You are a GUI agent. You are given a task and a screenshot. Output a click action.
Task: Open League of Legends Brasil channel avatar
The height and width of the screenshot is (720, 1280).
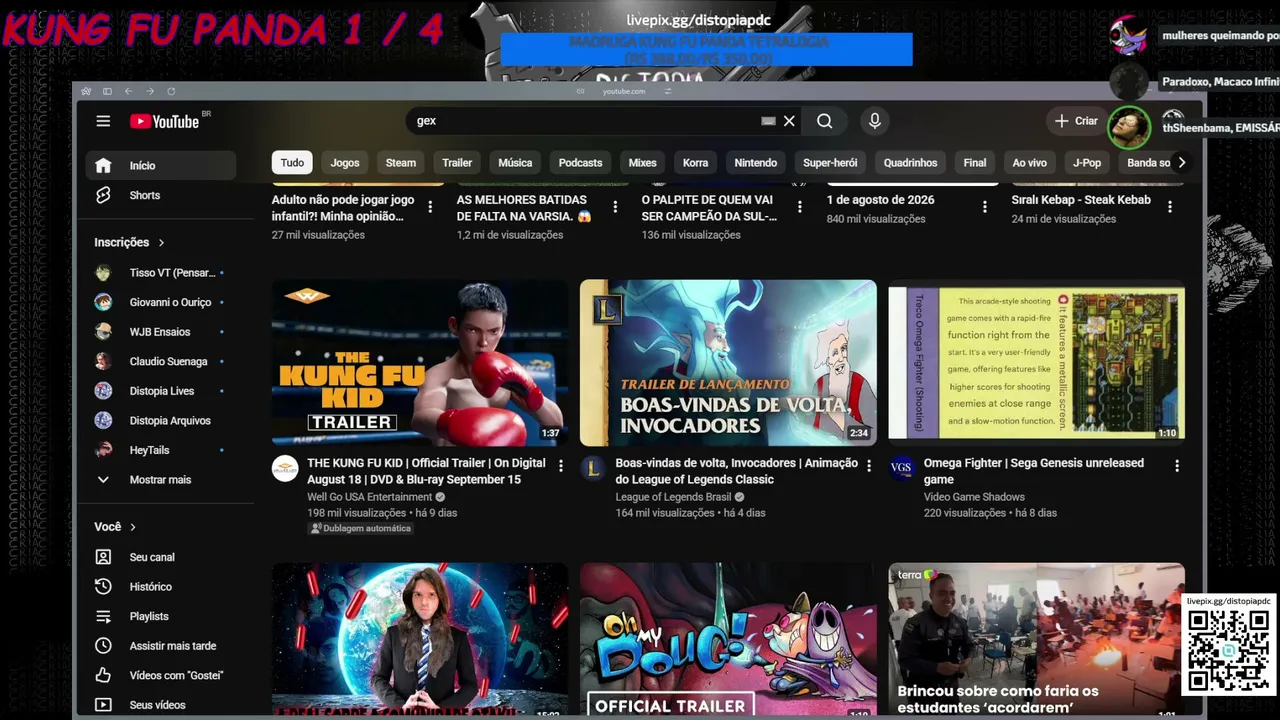pos(593,468)
